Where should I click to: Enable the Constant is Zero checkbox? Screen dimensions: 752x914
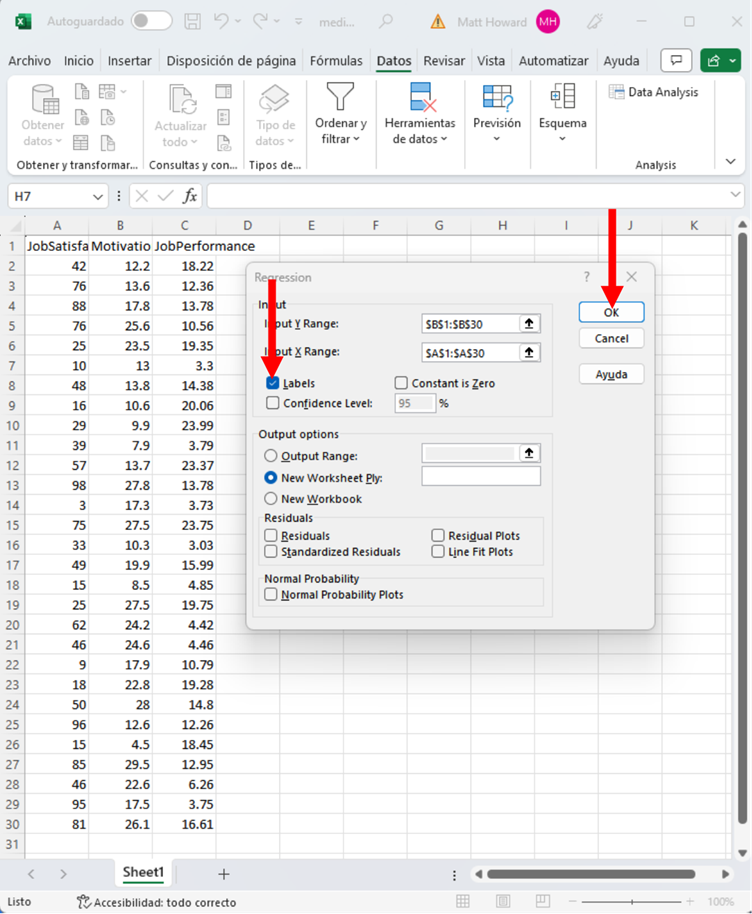pyautogui.click(x=402, y=383)
